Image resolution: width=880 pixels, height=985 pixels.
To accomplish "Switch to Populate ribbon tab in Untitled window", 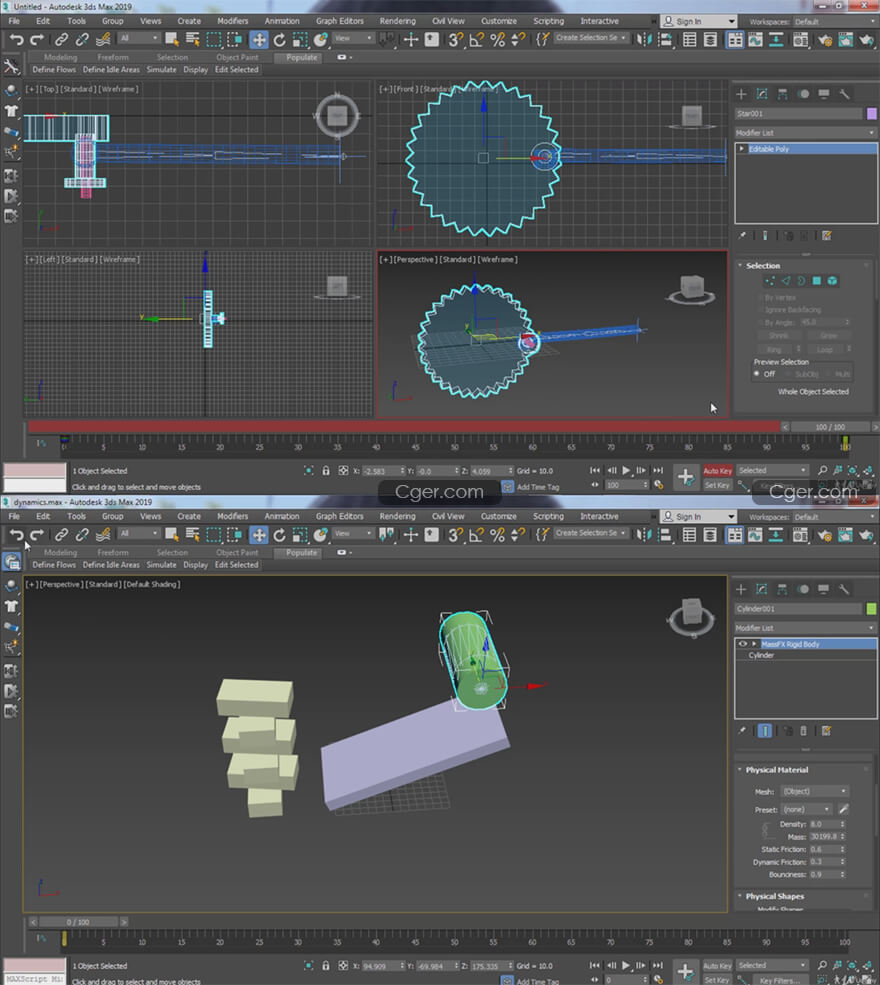I will tap(301, 57).
